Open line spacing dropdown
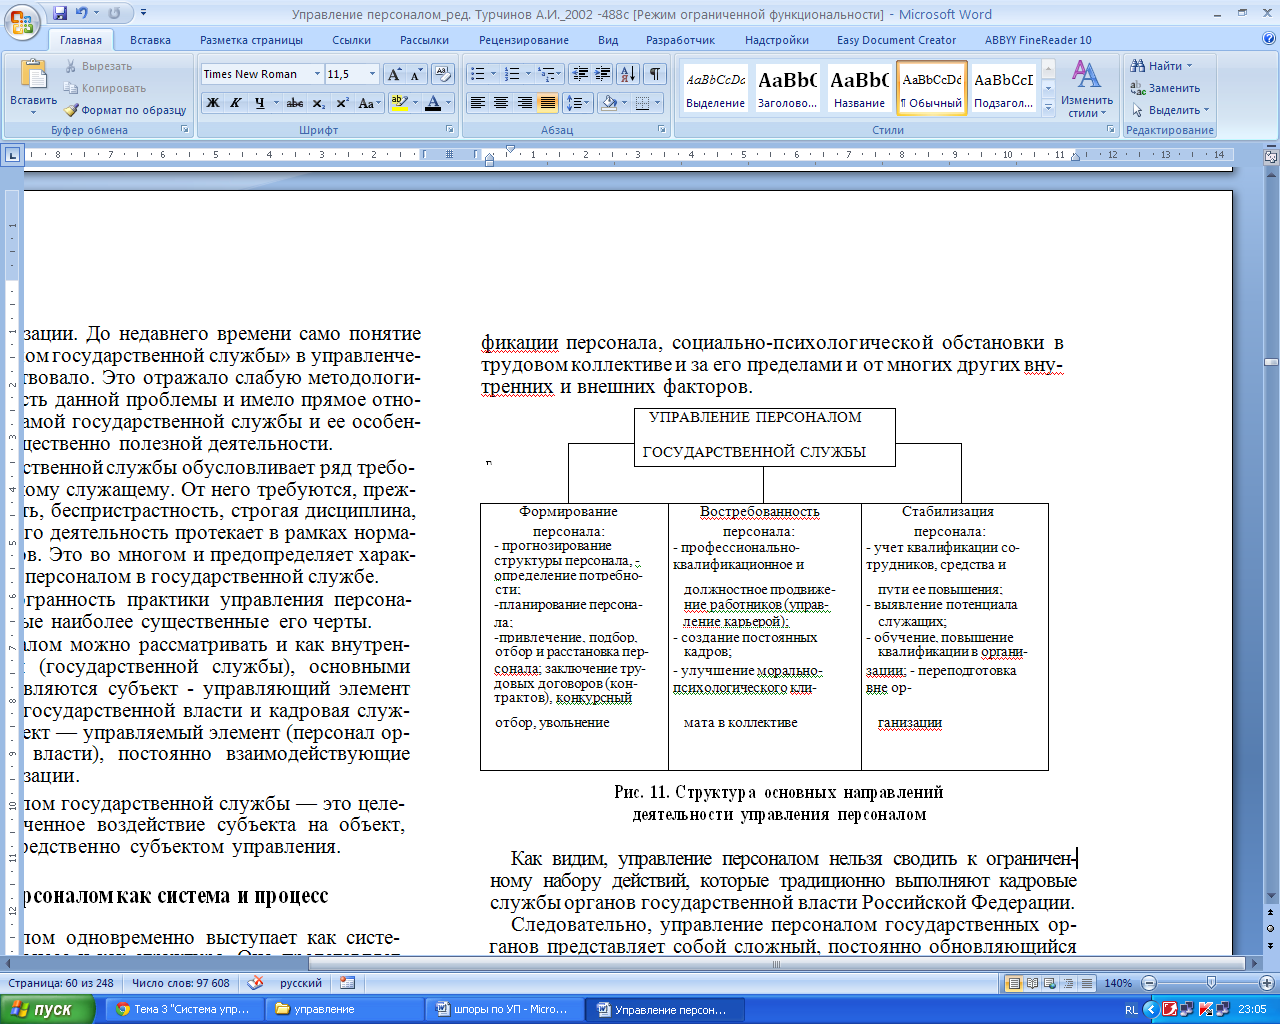Screen dimensions: 1280x1024 tap(577, 103)
